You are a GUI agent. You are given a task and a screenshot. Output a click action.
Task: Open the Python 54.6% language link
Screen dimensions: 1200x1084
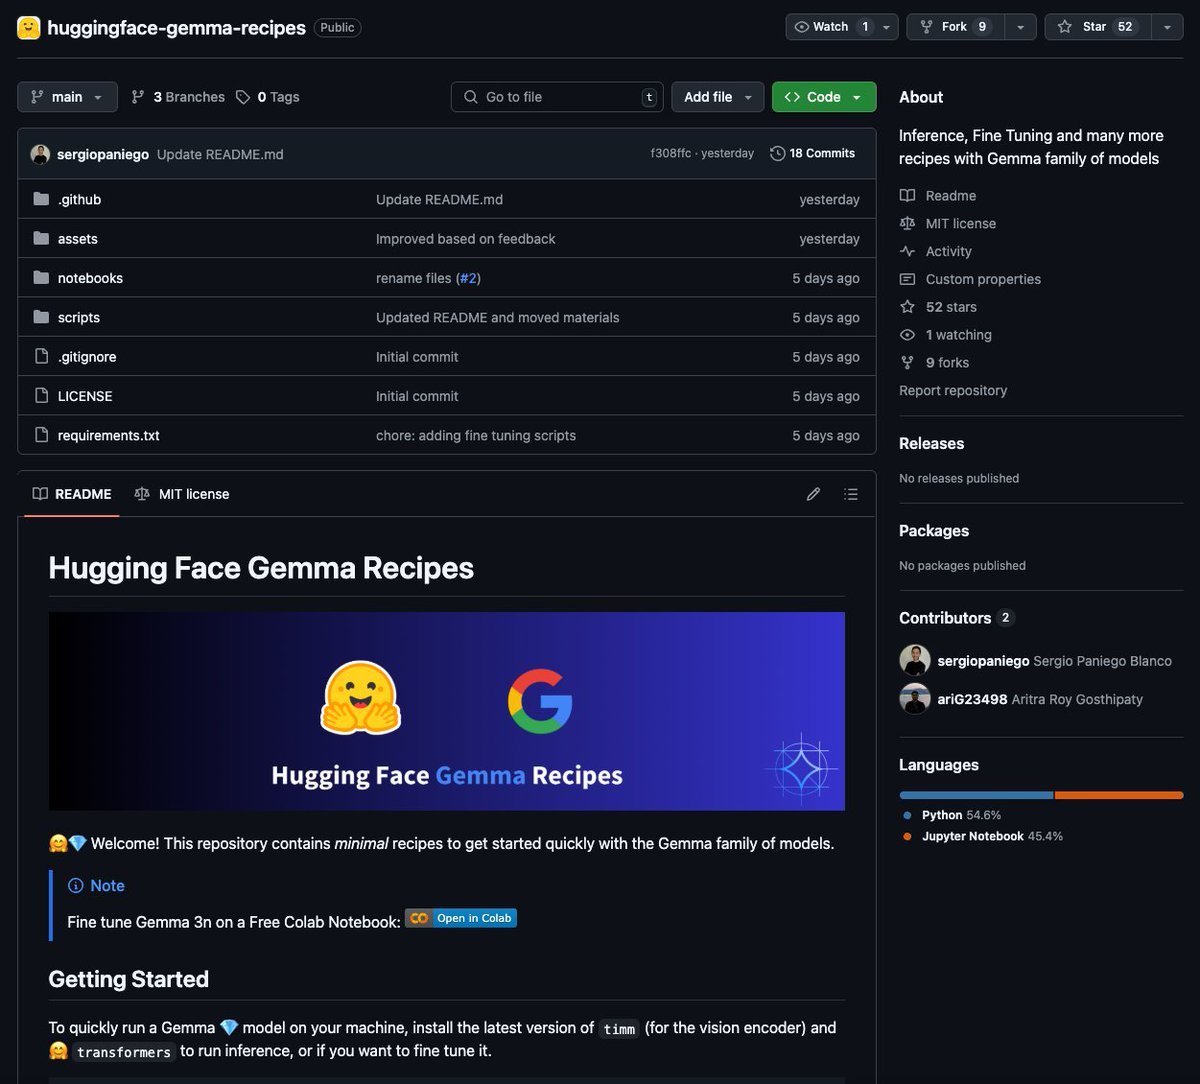pyautogui.click(x=952, y=815)
